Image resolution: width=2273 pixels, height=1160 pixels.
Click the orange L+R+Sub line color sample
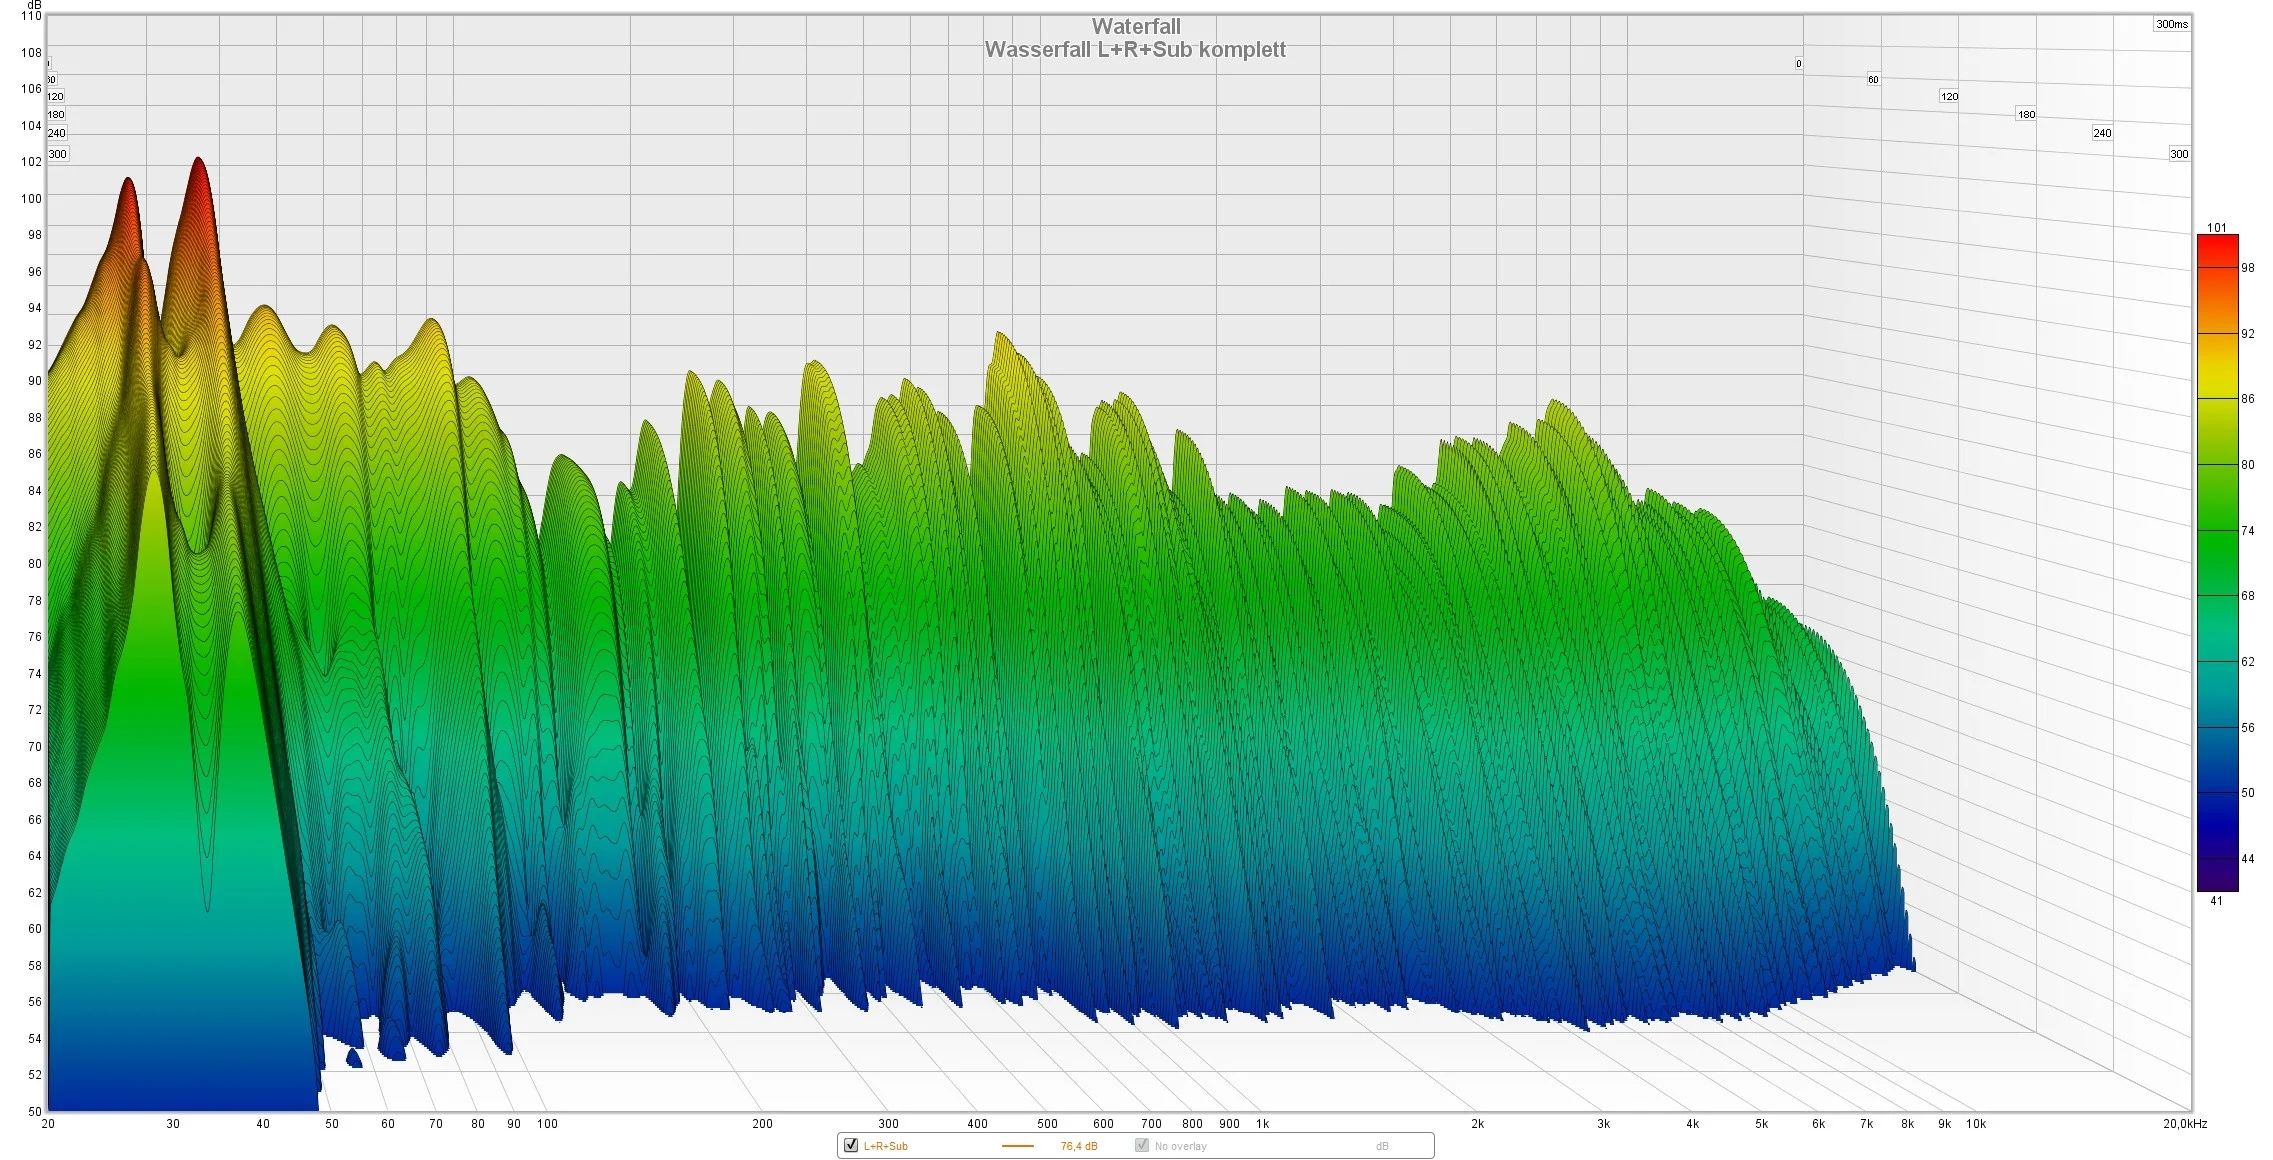(1017, 1146)
